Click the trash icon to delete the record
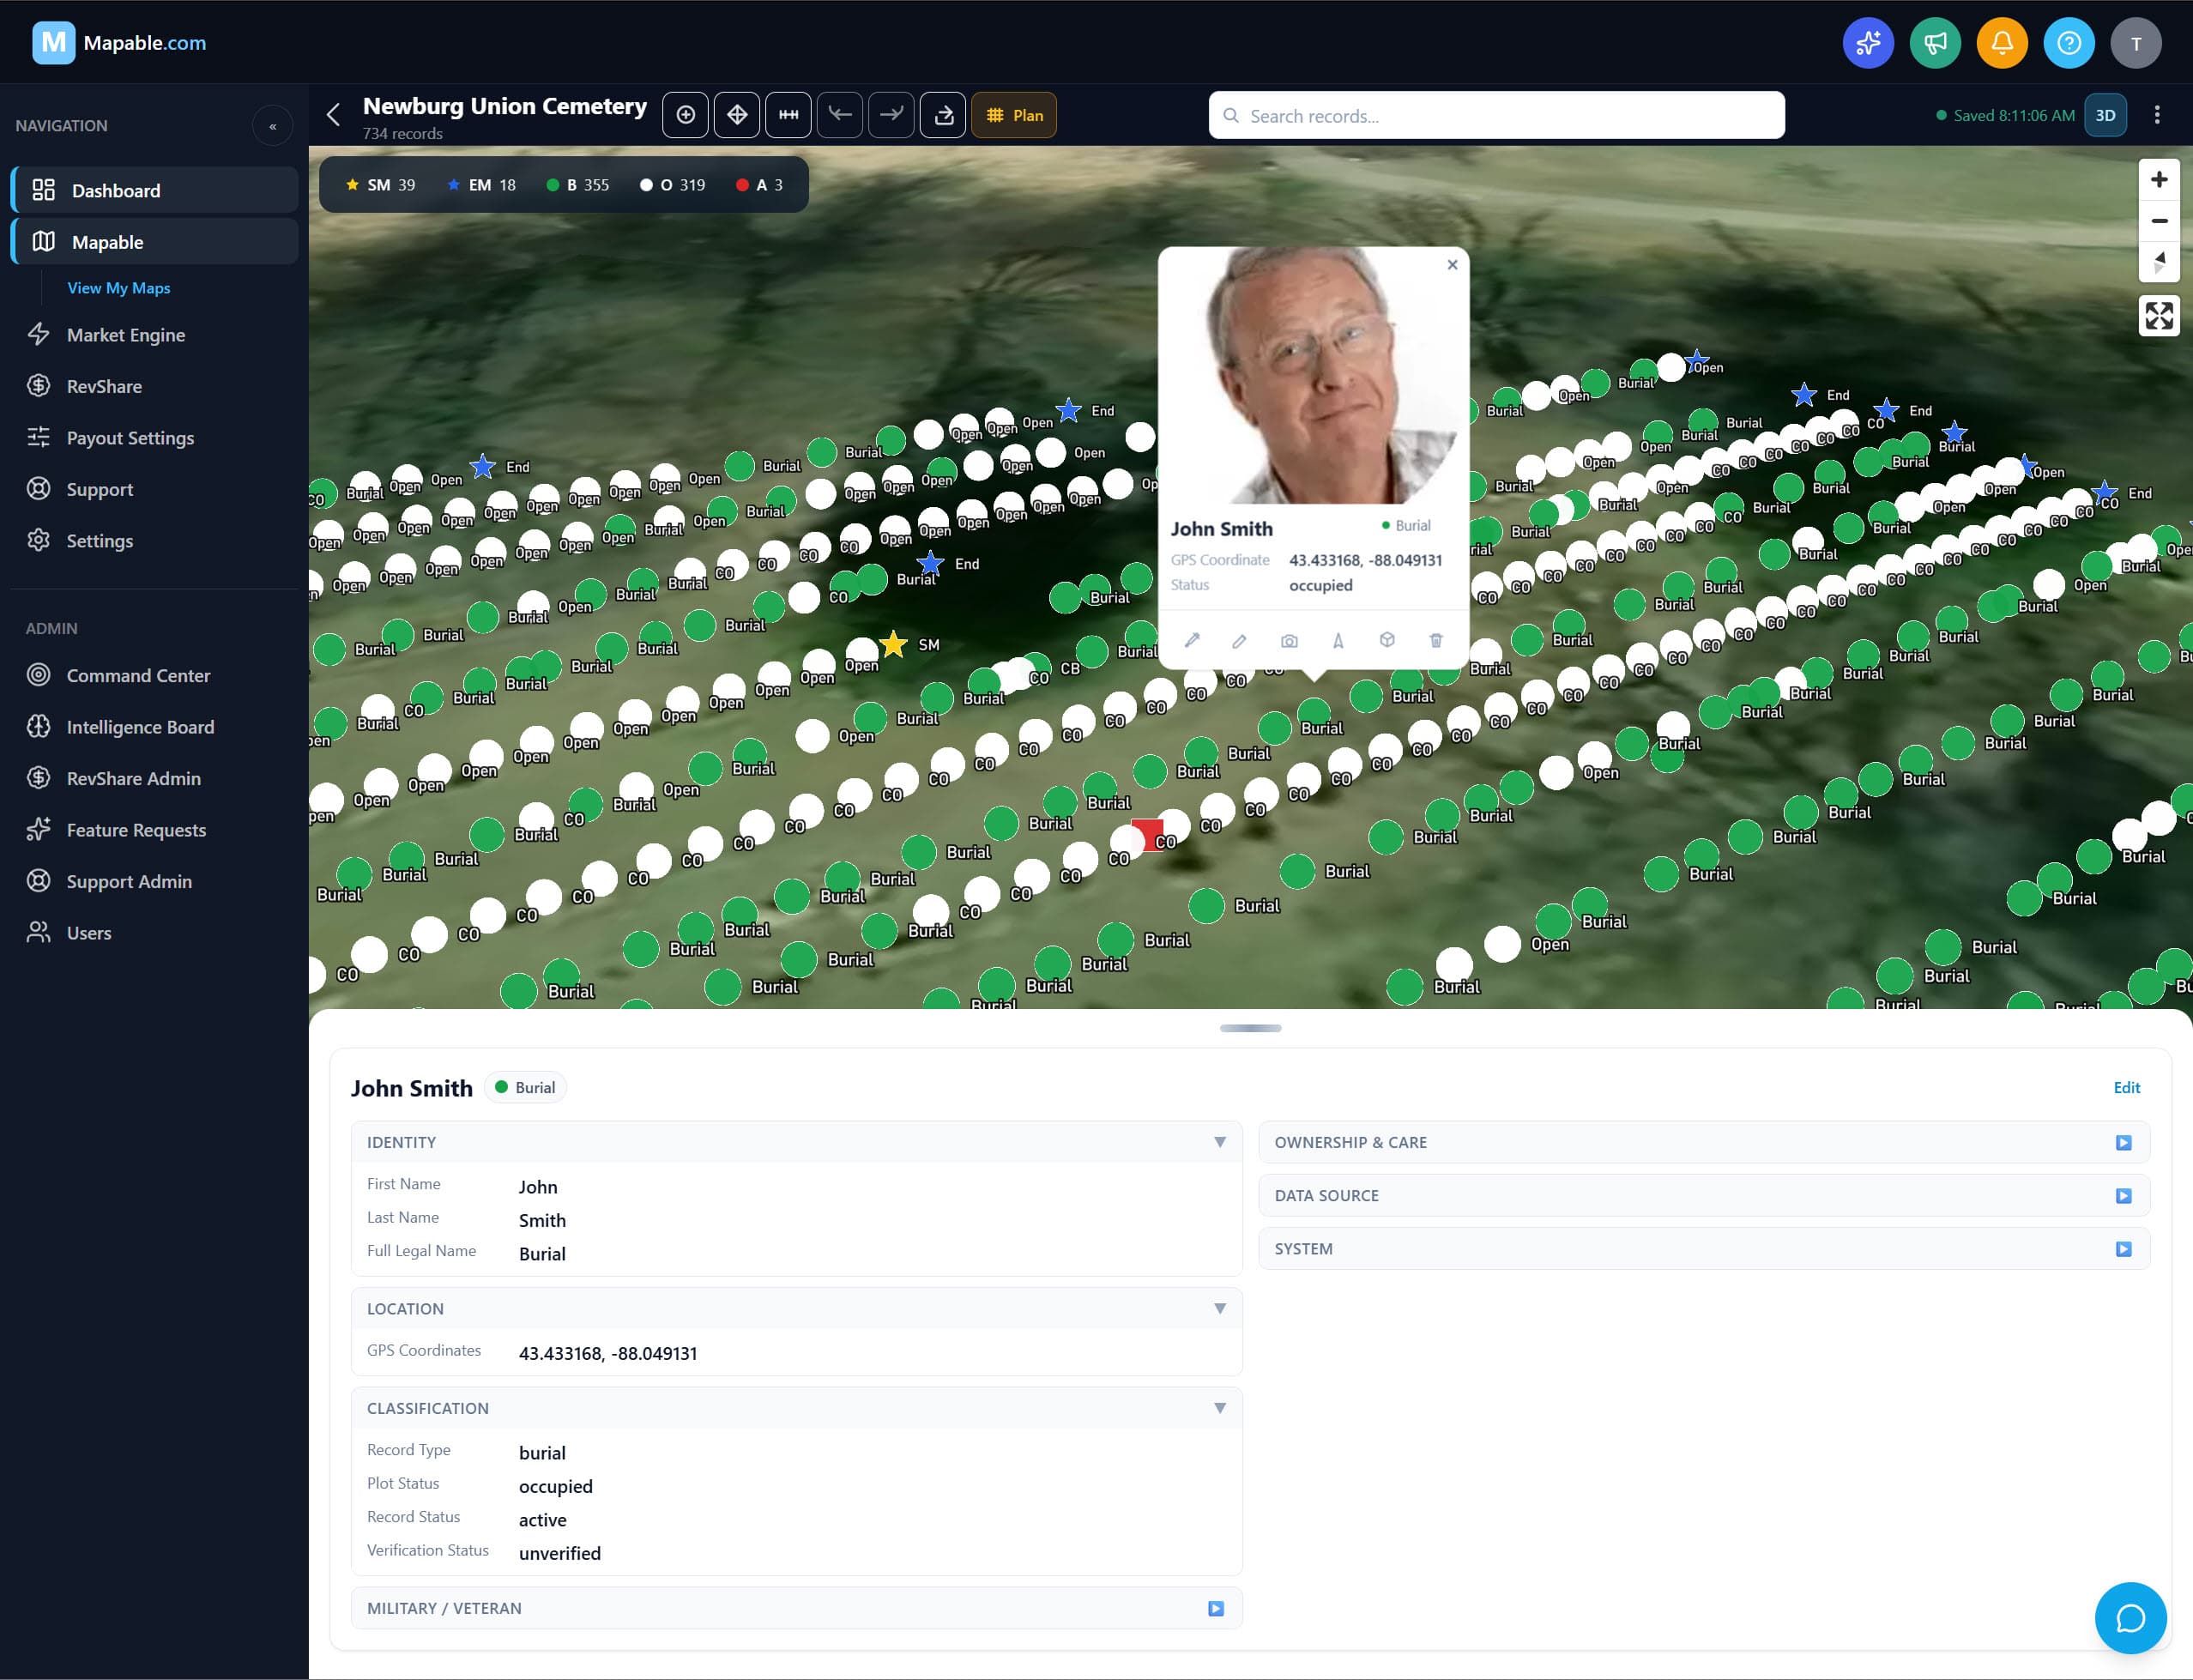The width and height of the screenshot is (2193, 1680). [1437, 640]
